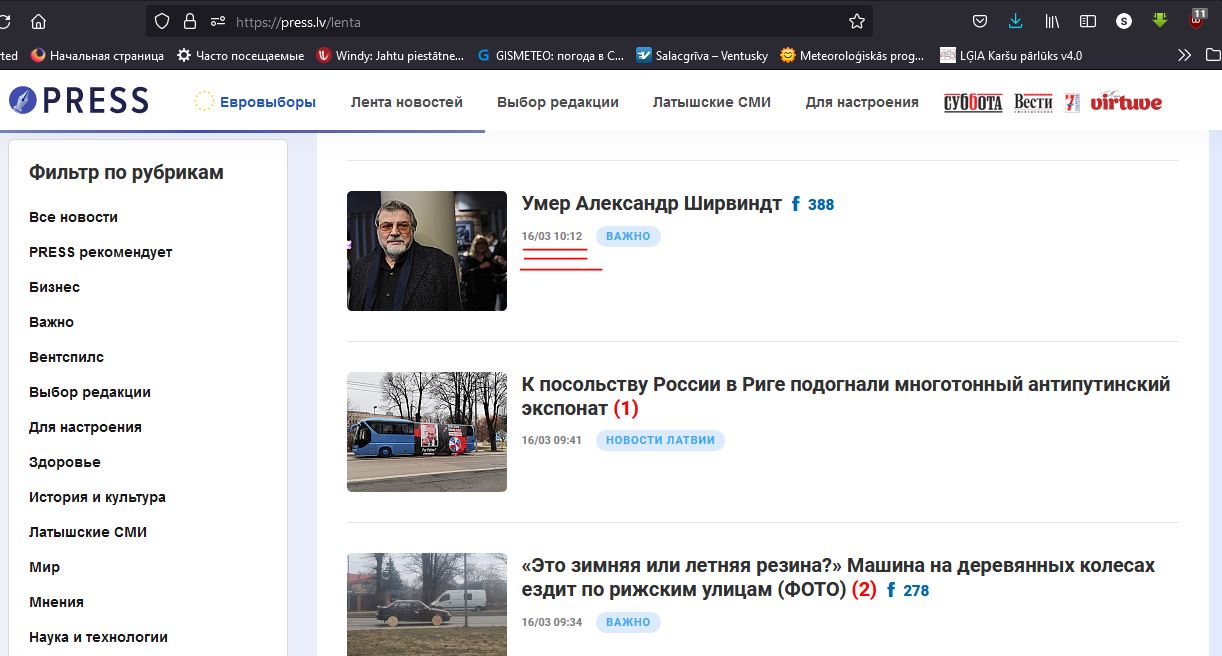Bookmark this page with the star icon
This screenshot has width=1222, height=656.
tap(857, 21)
